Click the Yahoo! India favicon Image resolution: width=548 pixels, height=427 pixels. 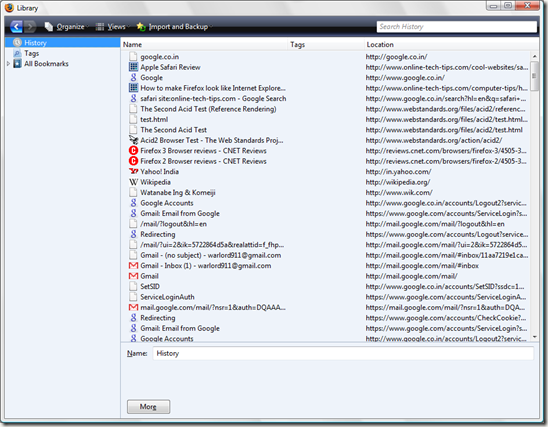click(133, 171)
